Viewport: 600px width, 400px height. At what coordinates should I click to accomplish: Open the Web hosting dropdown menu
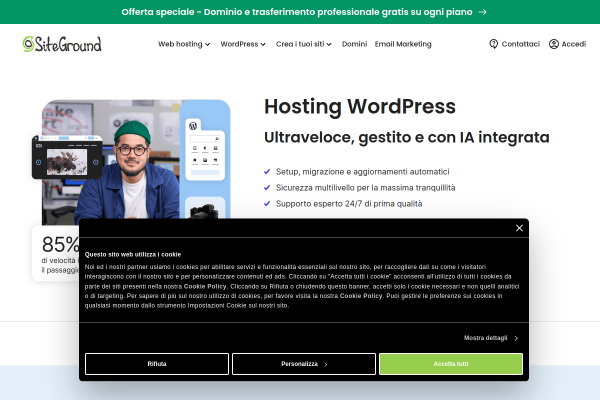pyautogui.click(x=184, y=44)
